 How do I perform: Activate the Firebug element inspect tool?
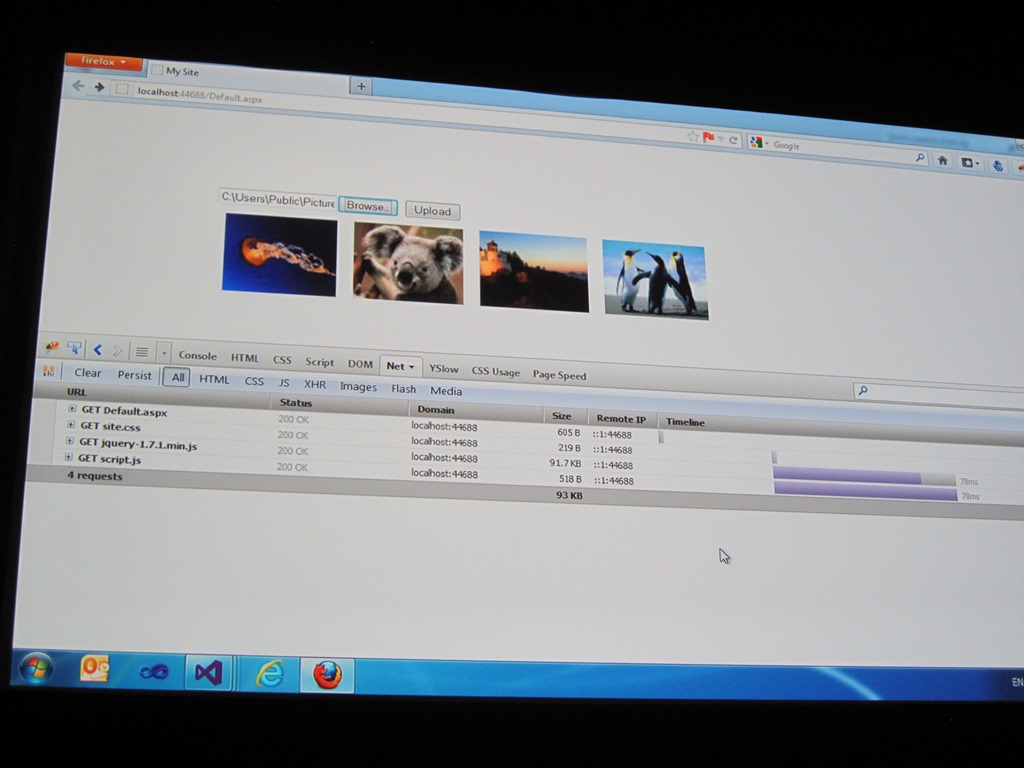click(x=74, y=348)
